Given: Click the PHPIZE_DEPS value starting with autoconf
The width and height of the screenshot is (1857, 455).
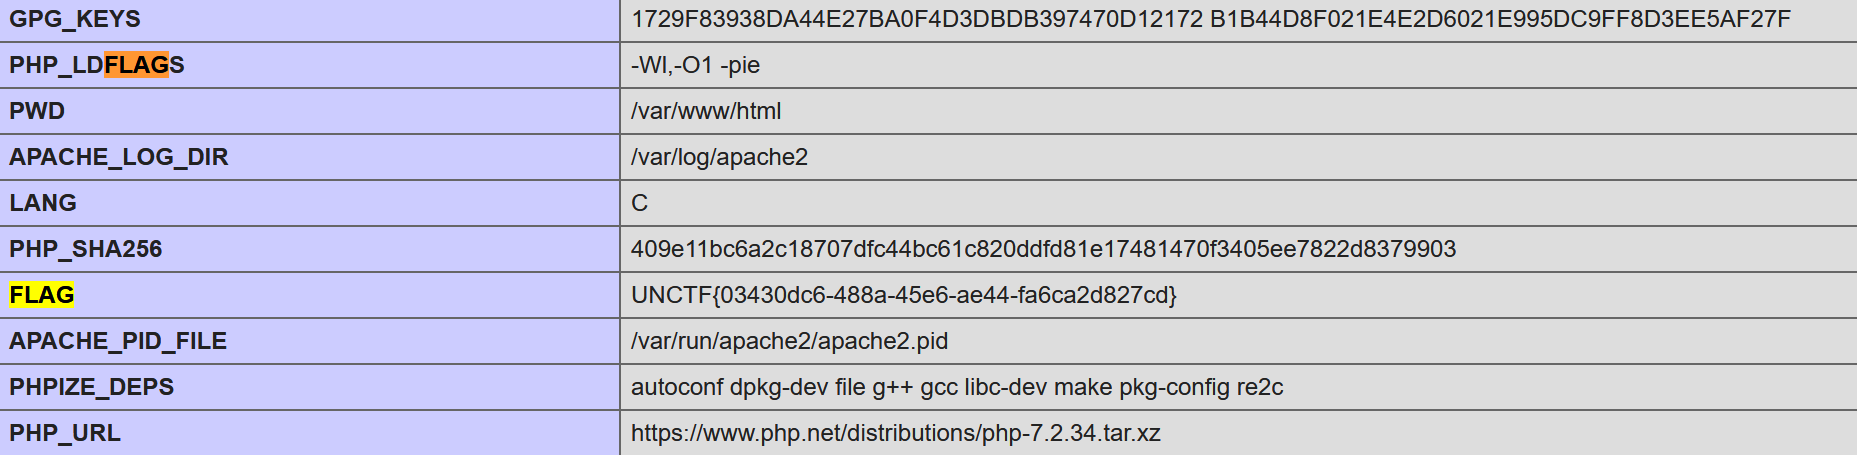Looking at the screenshot, I should coord(957,387).
